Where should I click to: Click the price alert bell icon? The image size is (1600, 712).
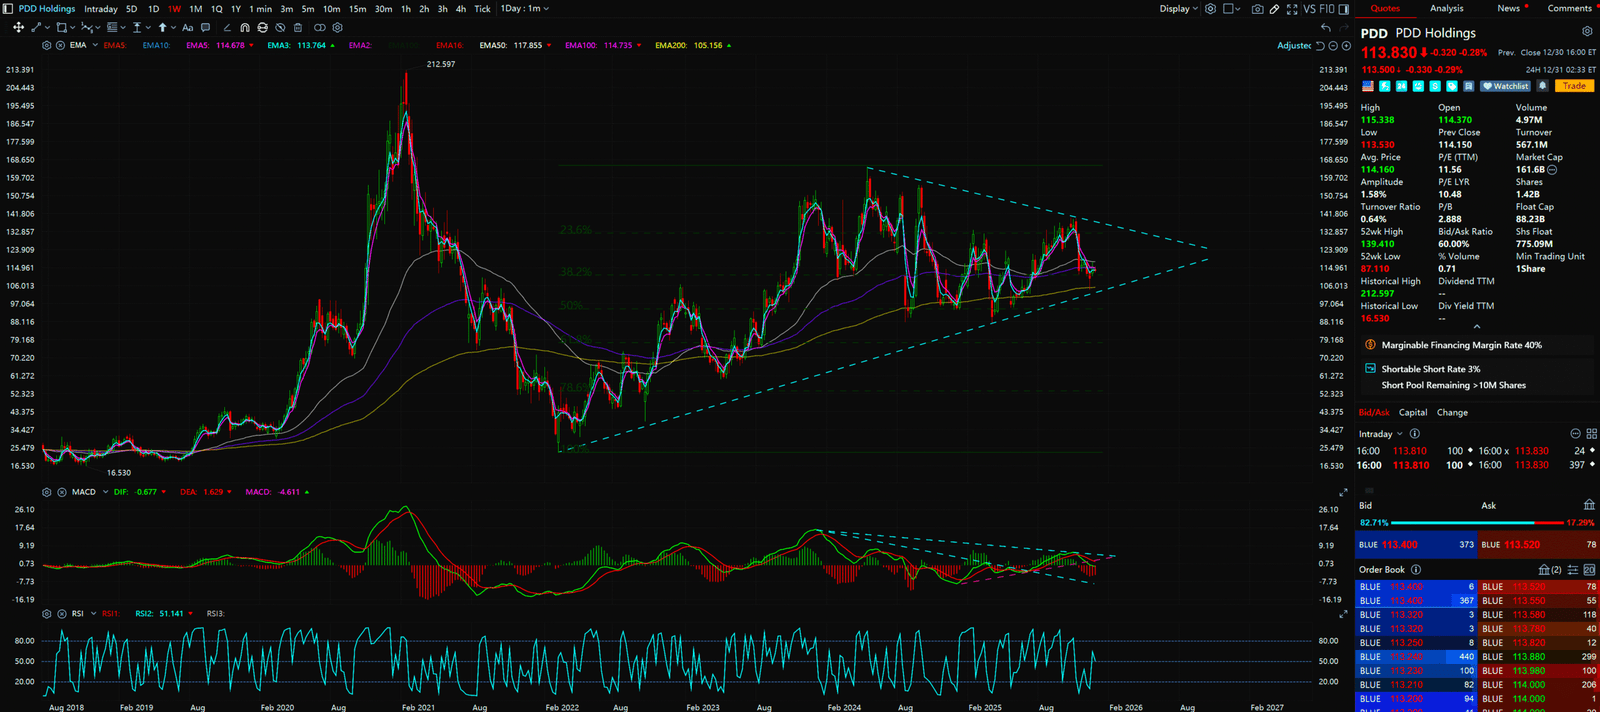[1543, 86]
